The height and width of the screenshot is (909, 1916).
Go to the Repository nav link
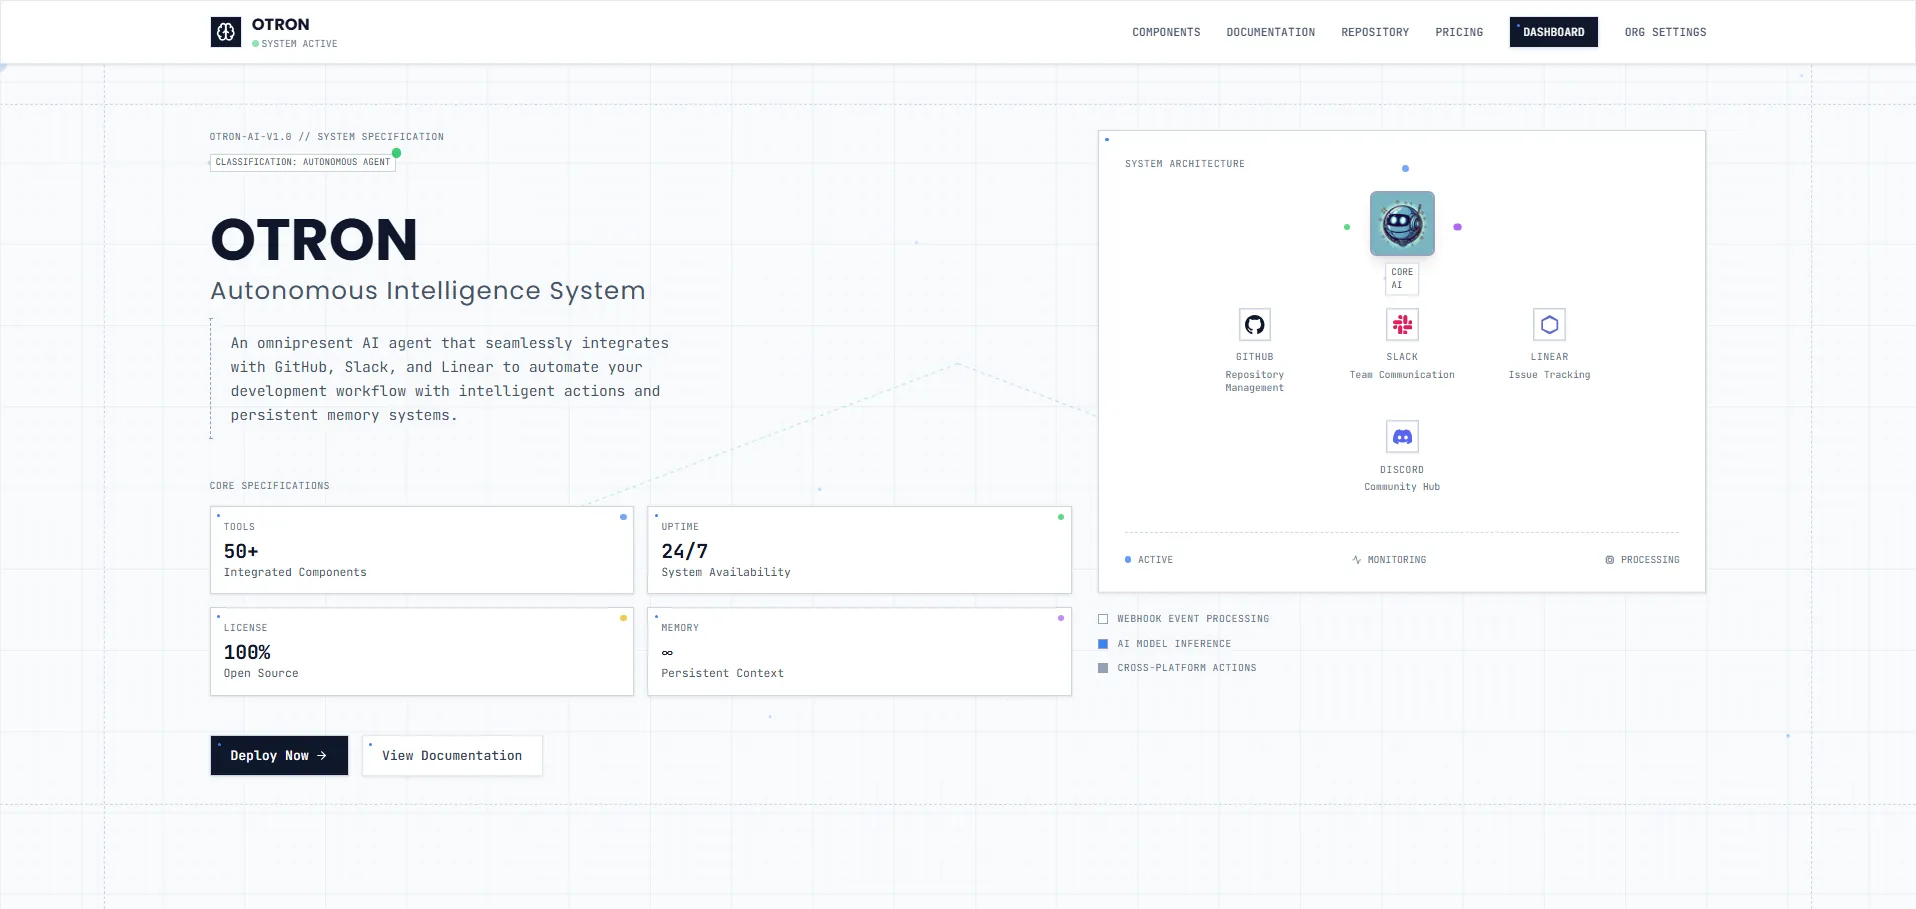pos(1374,32)
